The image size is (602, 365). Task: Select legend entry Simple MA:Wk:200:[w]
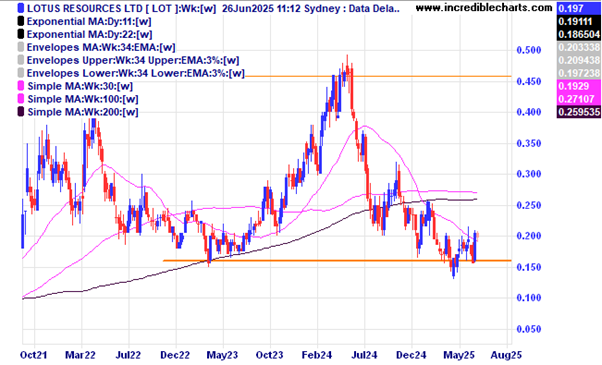pos(83,112)
